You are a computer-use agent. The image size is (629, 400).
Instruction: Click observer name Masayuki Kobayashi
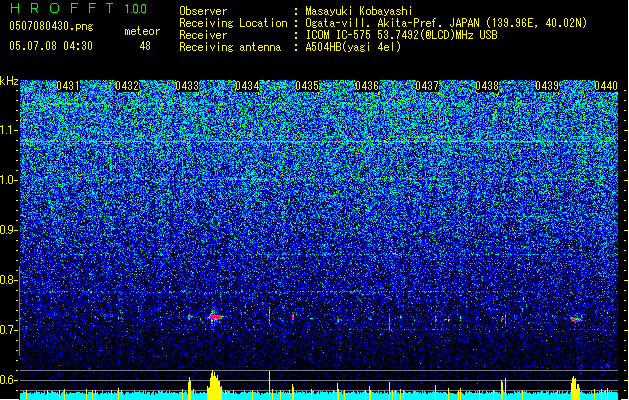coord(359,11)
